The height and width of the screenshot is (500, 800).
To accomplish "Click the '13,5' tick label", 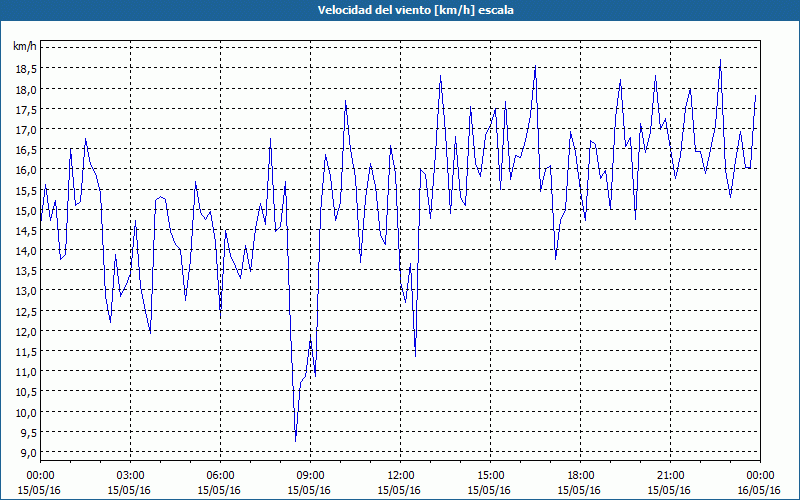I will click(x=27, y=271).
